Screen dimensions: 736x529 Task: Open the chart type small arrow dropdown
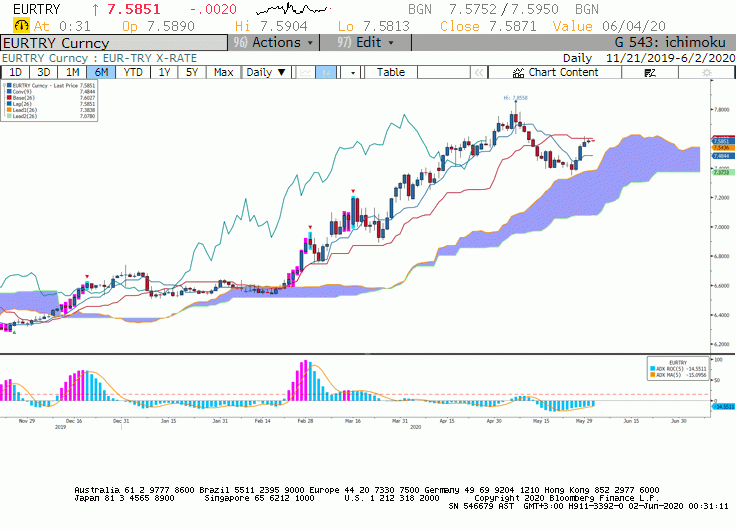[x=353, y=72]
